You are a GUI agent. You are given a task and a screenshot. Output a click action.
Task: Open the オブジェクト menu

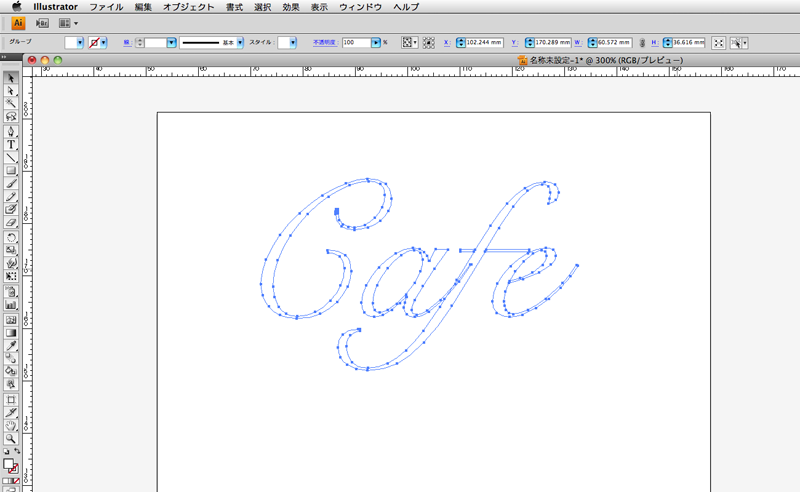click(x=188, y=7)
